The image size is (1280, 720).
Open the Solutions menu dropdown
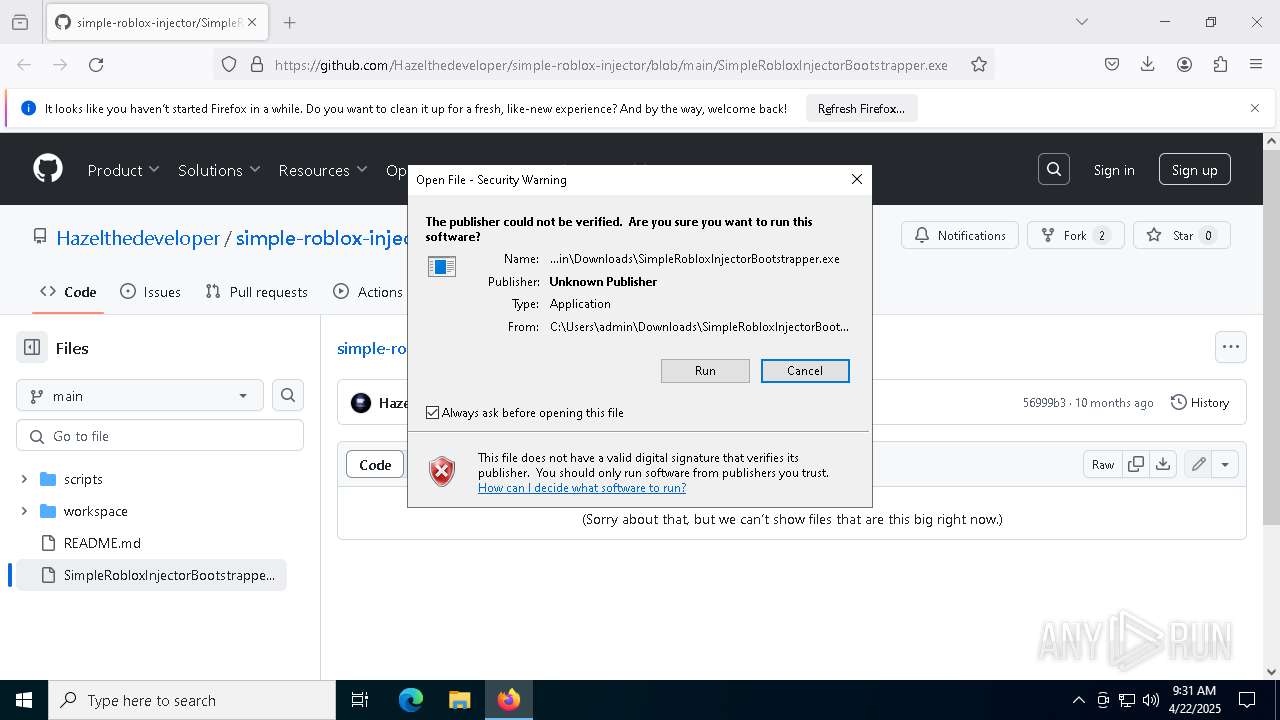point(219,170)
